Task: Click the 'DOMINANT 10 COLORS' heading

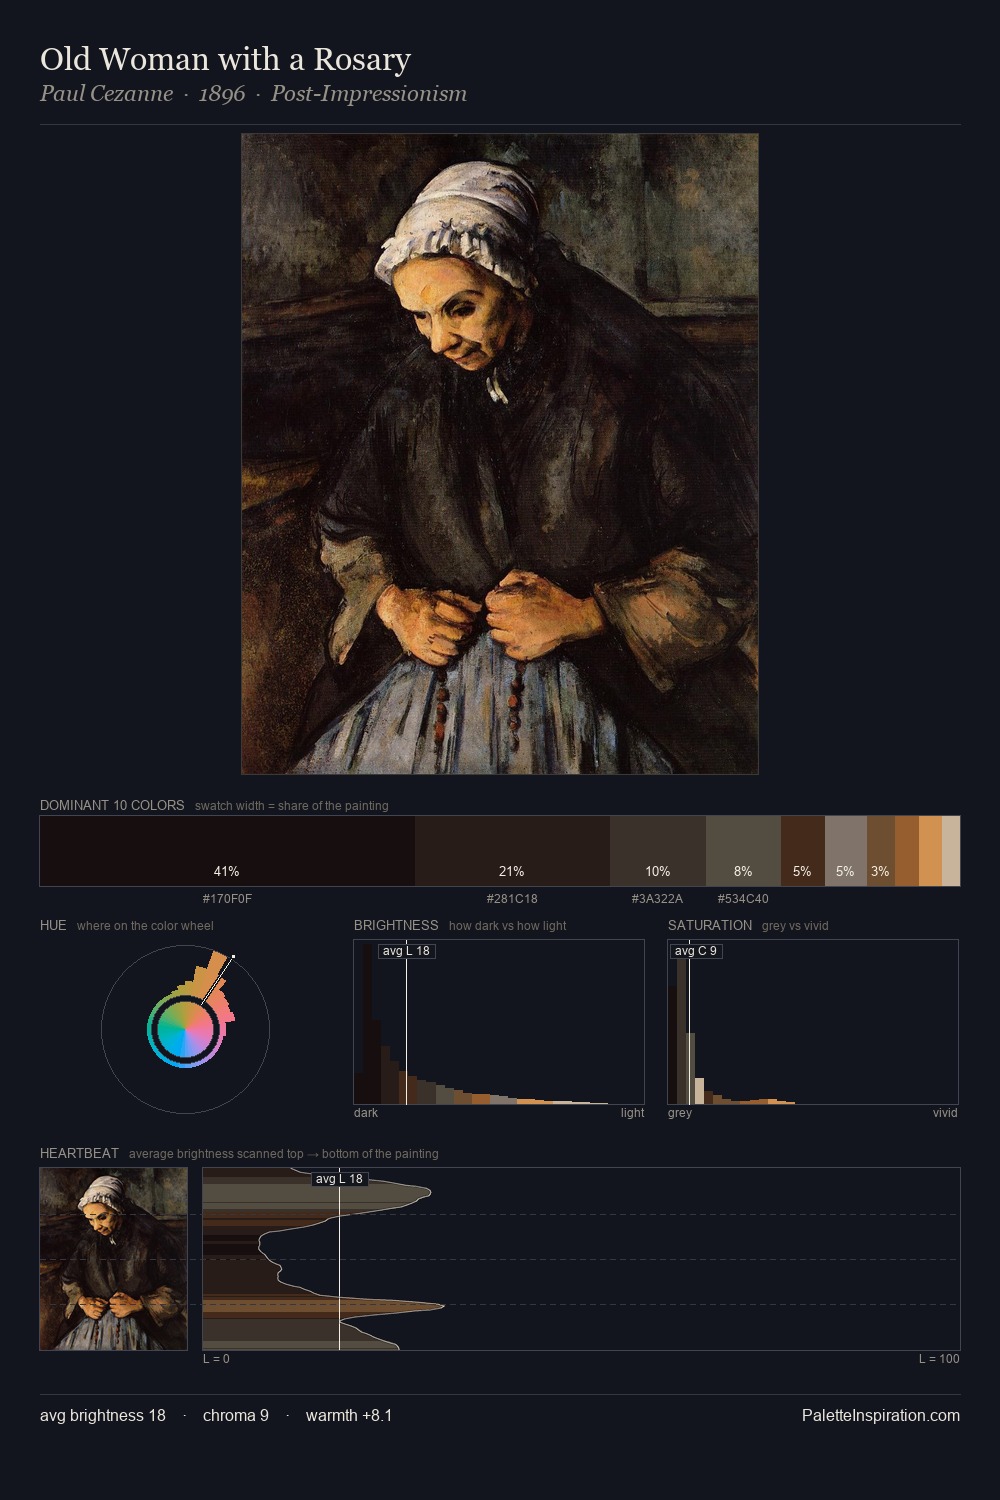Action: point(112,805)
